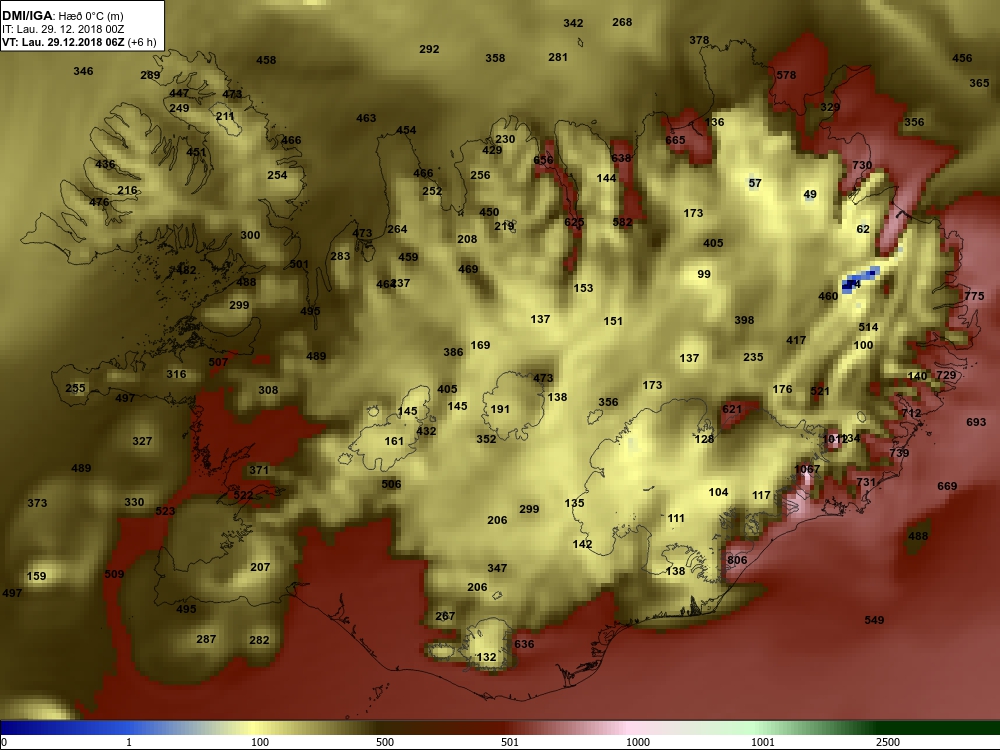Click the map value 523
This screenshot has height=750, width=1000.
pyautogui.click(x=165, y=511)
